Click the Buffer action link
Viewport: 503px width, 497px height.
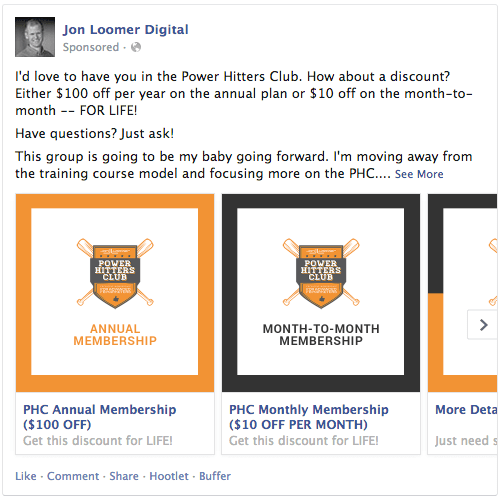(x=215, y=476)
